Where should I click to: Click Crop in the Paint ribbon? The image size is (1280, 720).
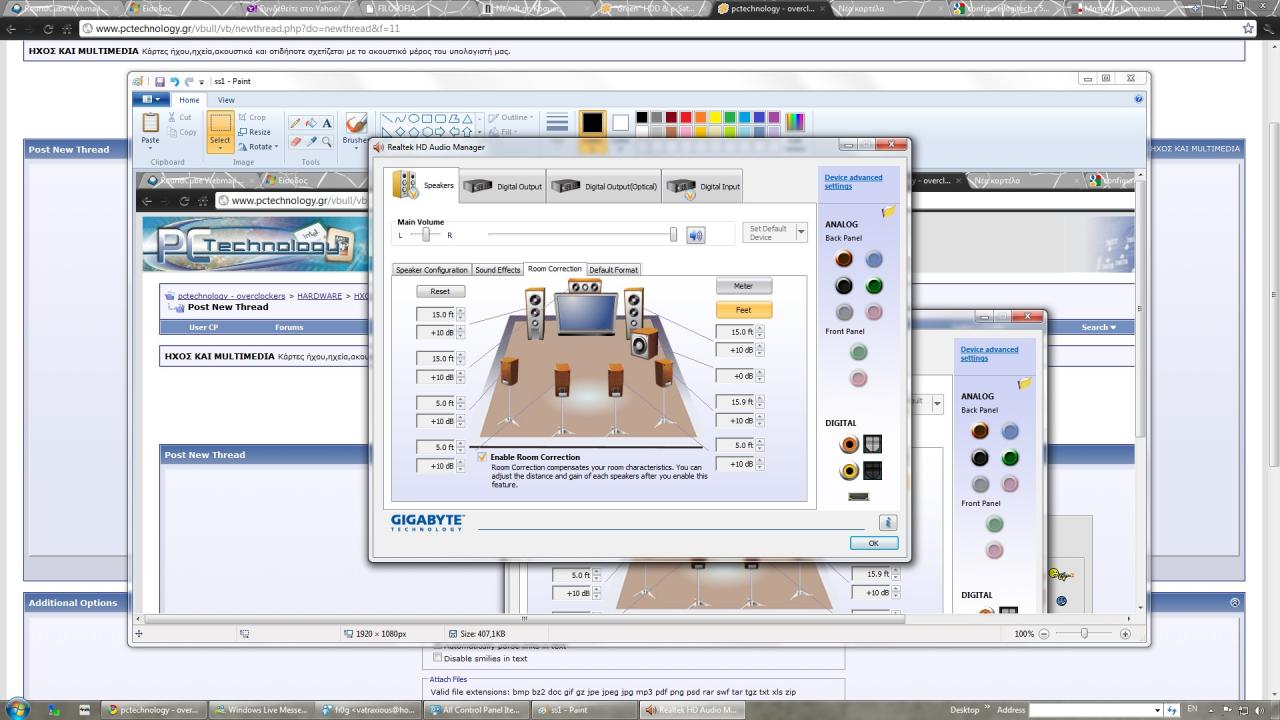coord(252,117)
